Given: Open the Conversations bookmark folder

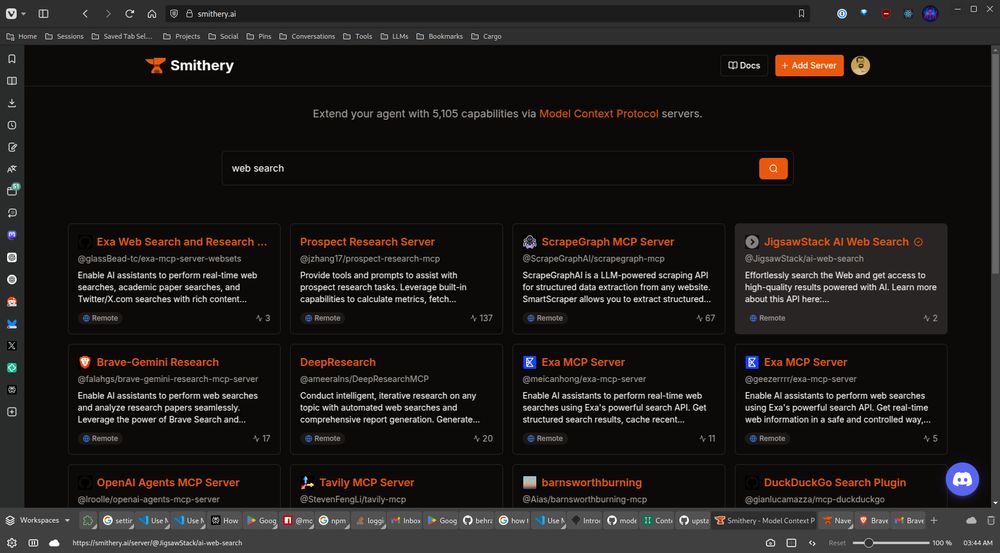Looking at the screenshot, I should pyautogui.click(x=307, y=36).
